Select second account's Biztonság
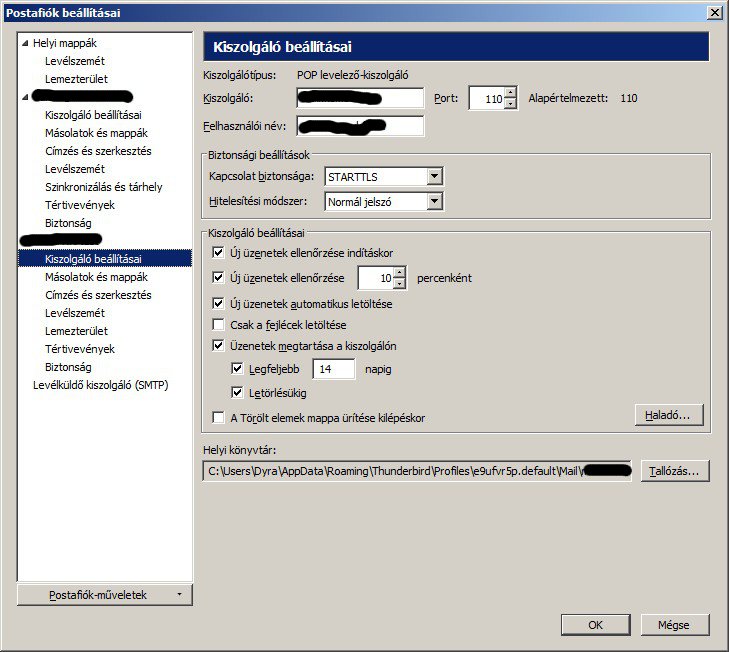729x652 pixels. tap(68, 367)
